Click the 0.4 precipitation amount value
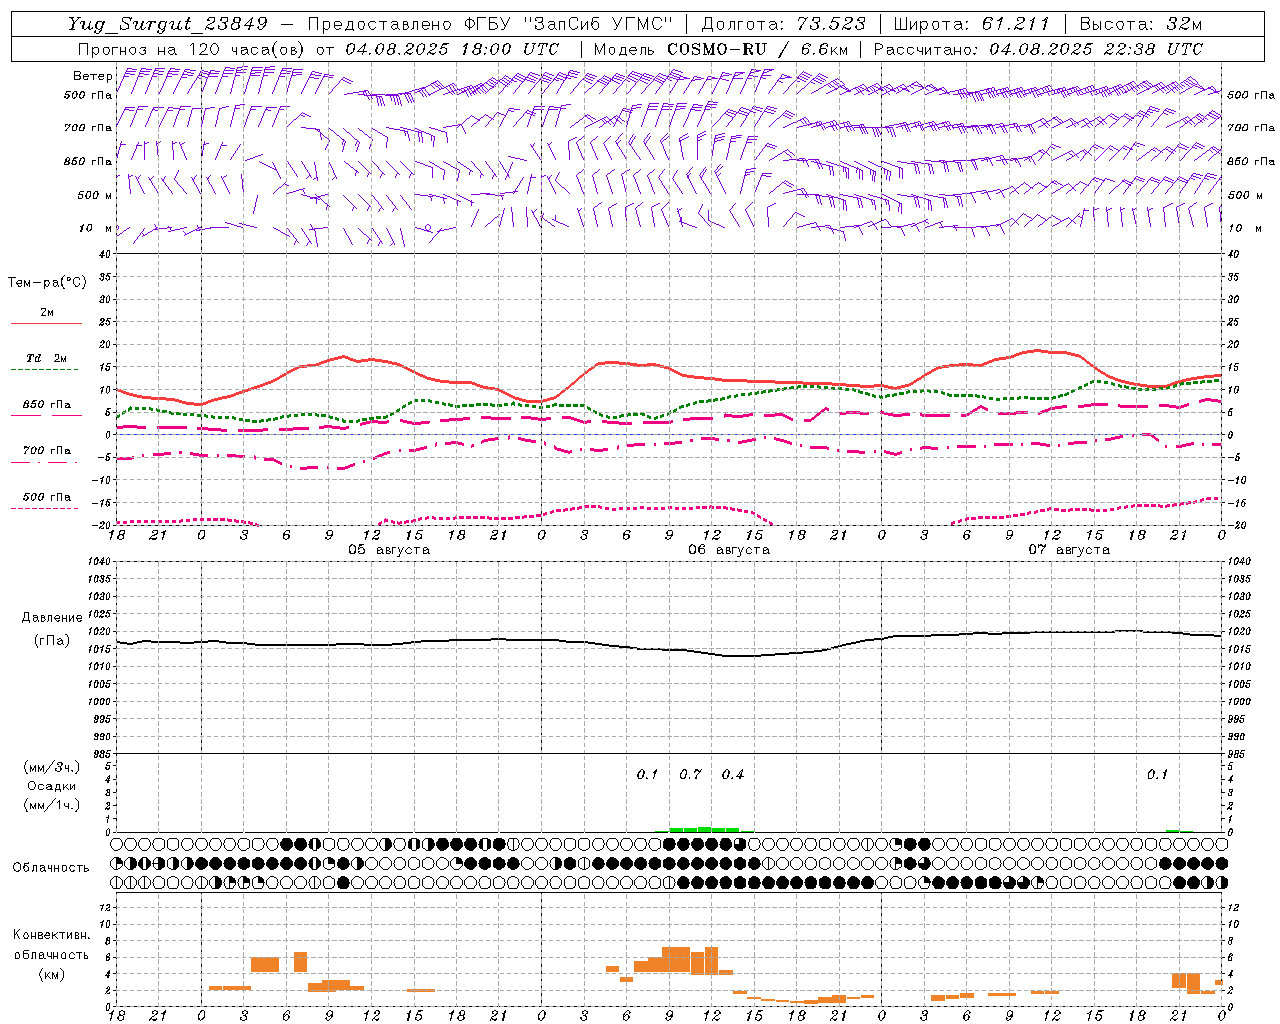1280x1024 pixels. (733, 775)
